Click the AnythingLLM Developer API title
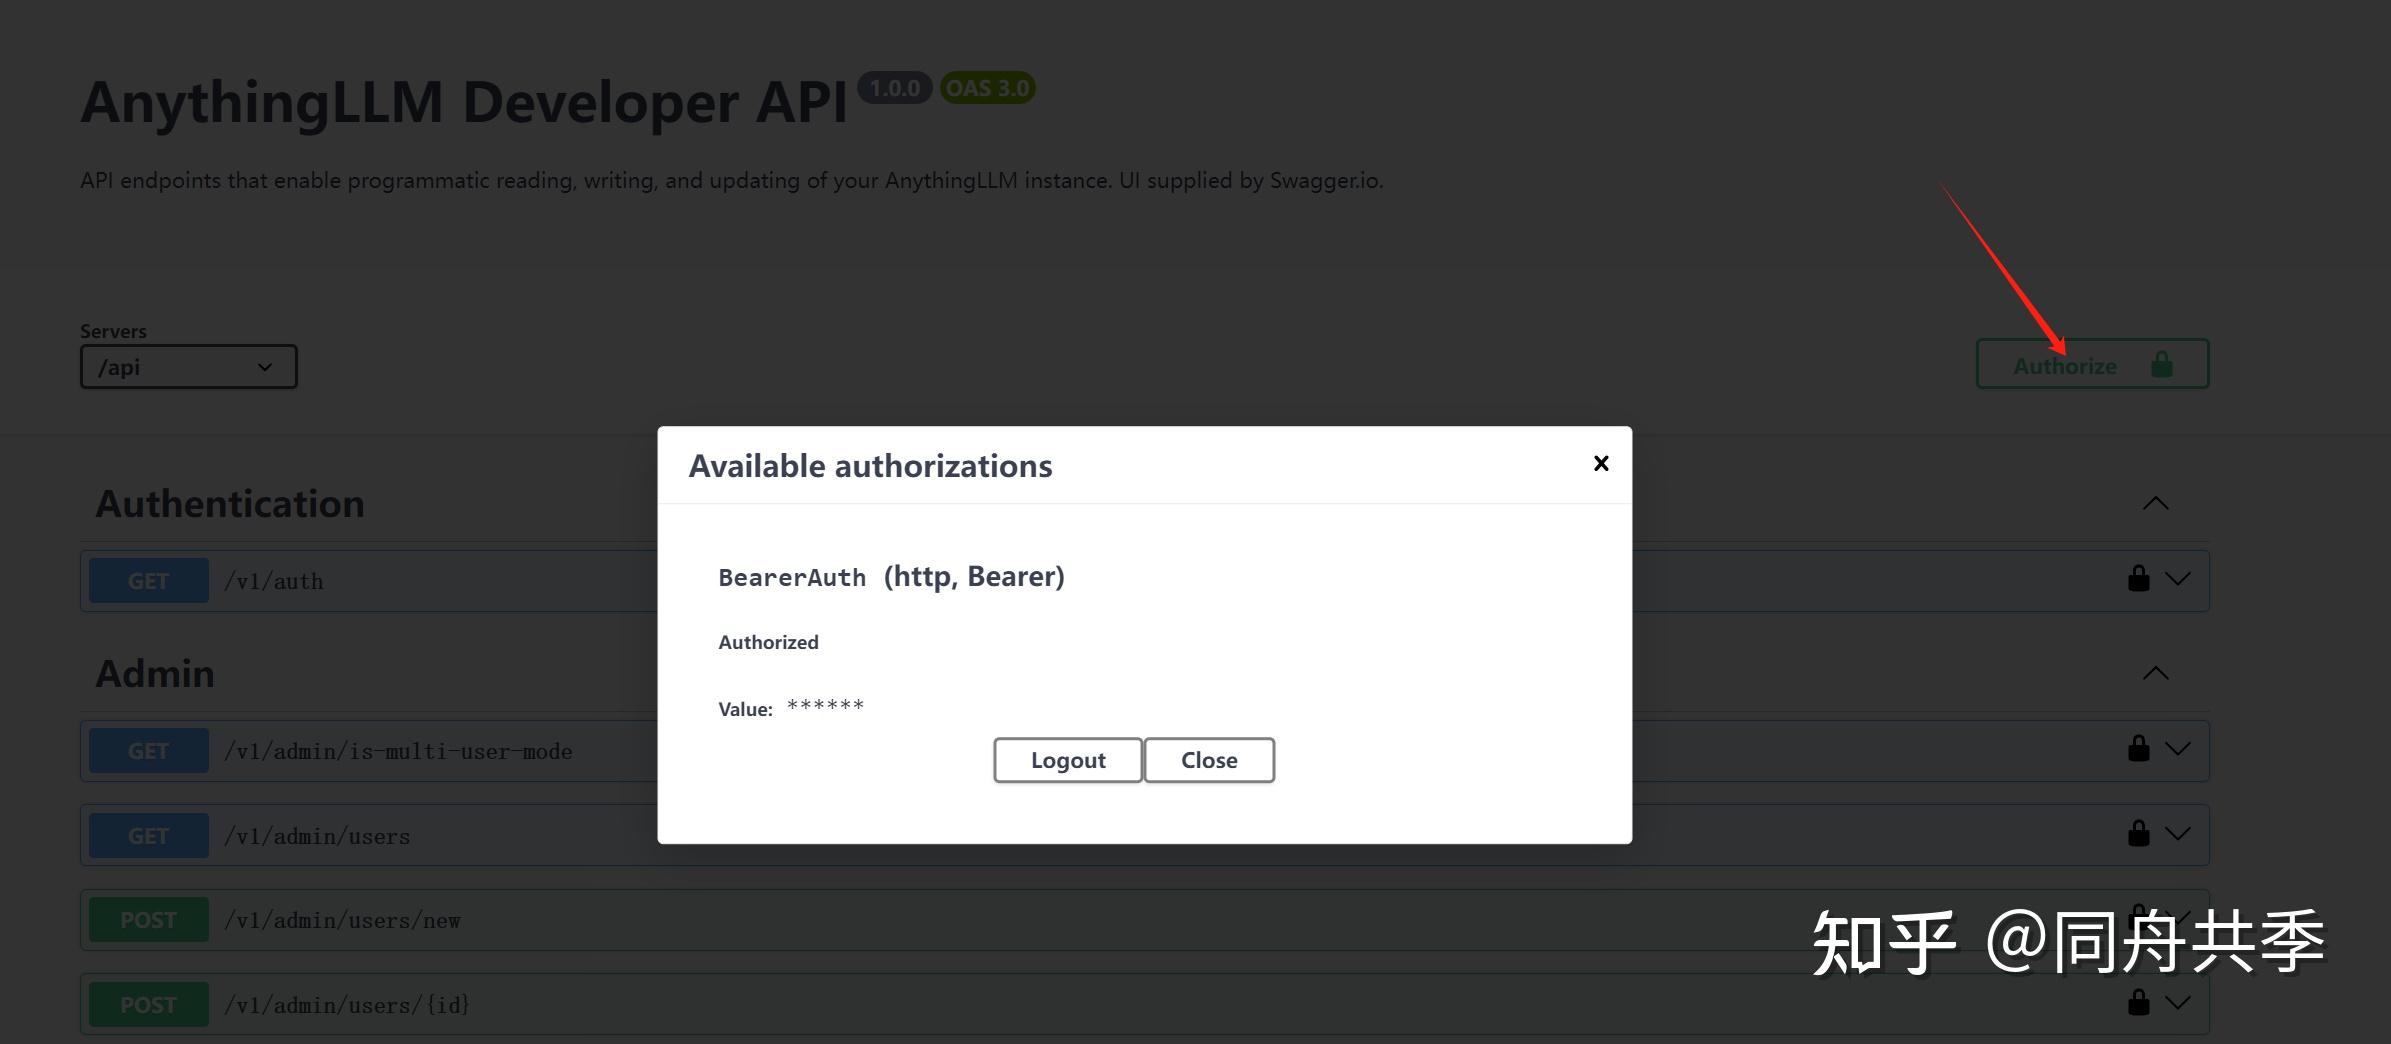The image size is (2391, 1044). pyautogui.click(x=464, y=102)
